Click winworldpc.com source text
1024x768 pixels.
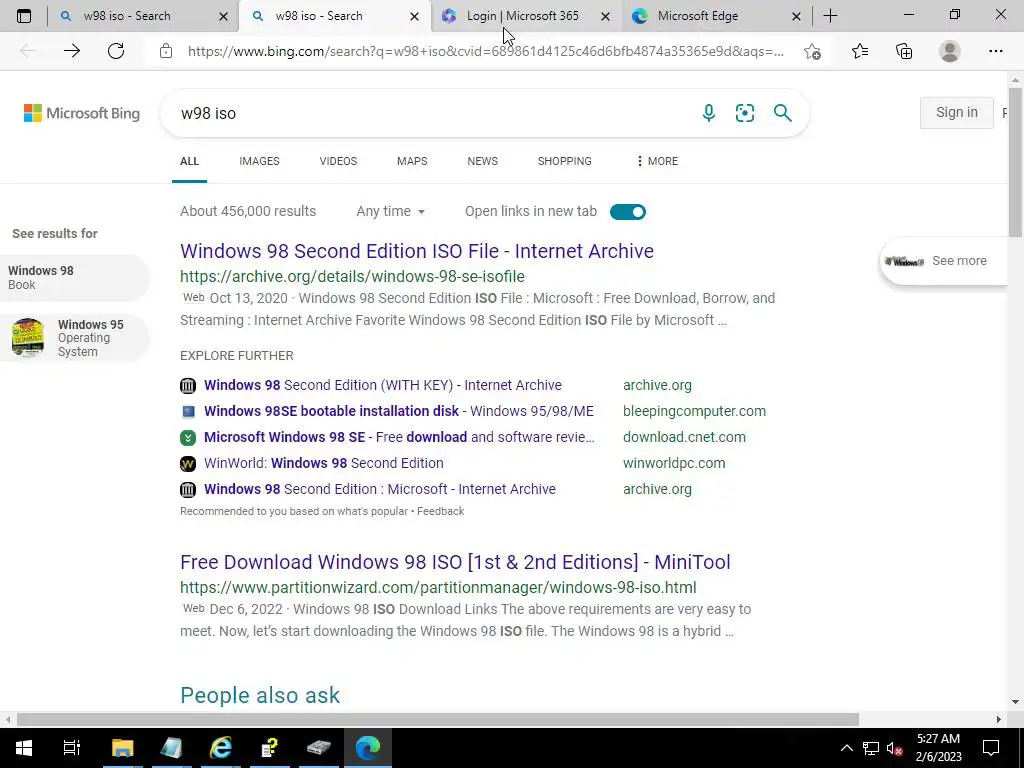point(674,464)
